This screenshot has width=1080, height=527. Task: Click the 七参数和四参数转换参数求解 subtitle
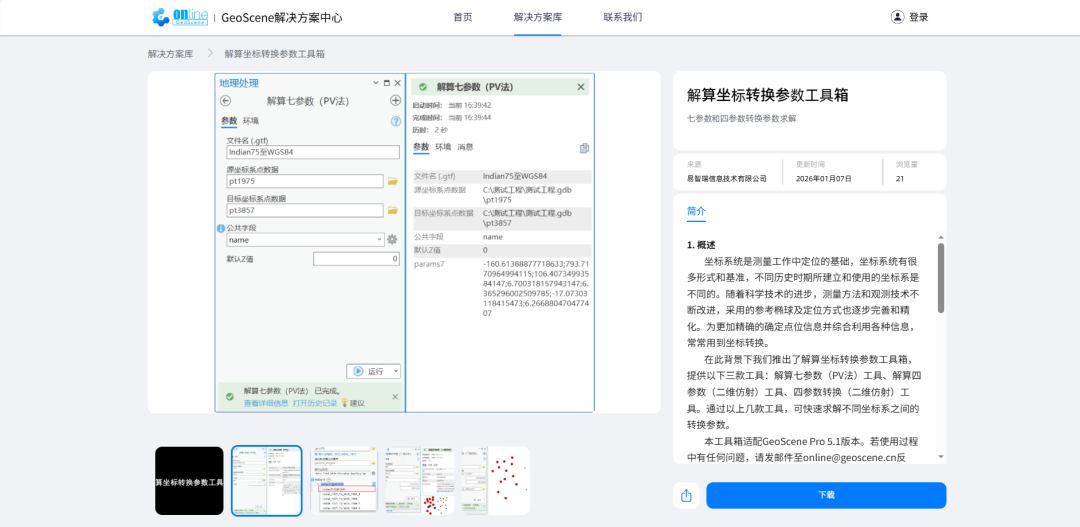pos(741,118)
